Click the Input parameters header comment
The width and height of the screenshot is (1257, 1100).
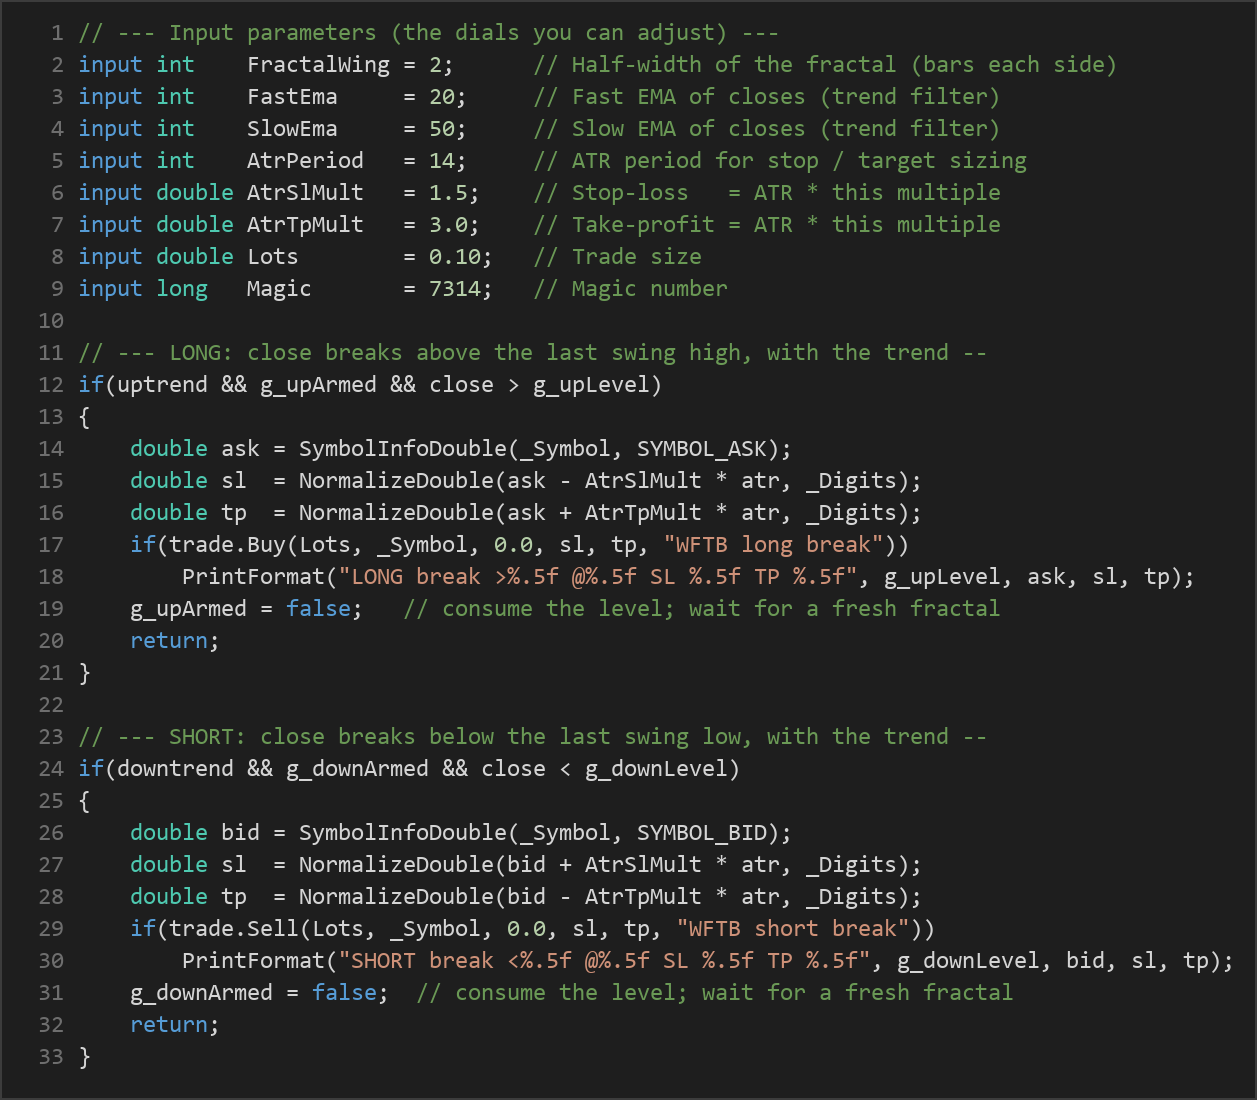[x=428, y=33]
